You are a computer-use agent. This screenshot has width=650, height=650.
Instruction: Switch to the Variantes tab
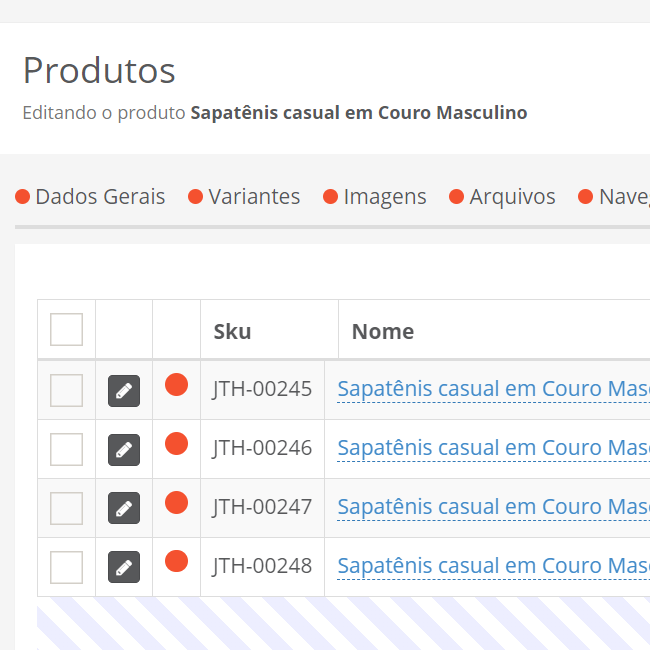pyautogui.click(x=253, y=197)
